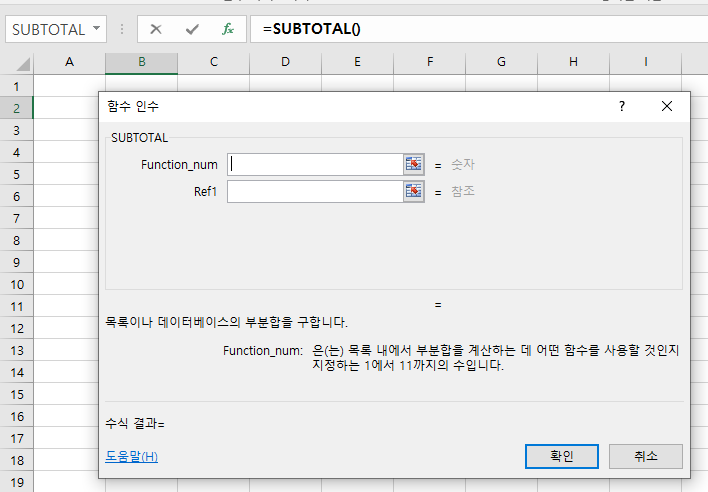Click in the Ref1 input field
The width and height of the screenshot is (708, 492).
[314, 191]
